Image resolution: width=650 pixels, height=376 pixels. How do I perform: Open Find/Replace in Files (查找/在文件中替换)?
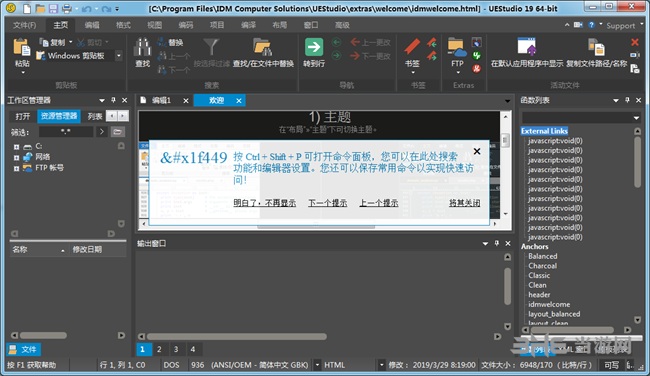point(263,47)
